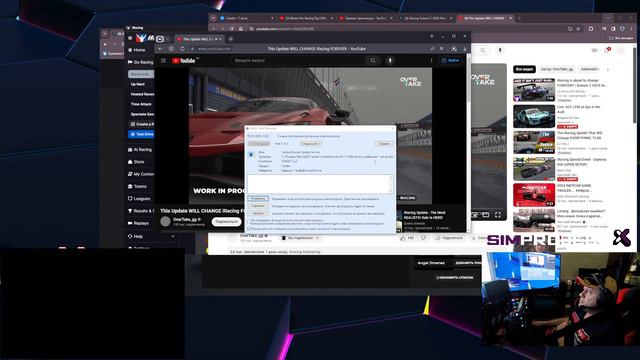
Task: Click the YouTube logo in popup browser
Action: (x=183, y=61)
